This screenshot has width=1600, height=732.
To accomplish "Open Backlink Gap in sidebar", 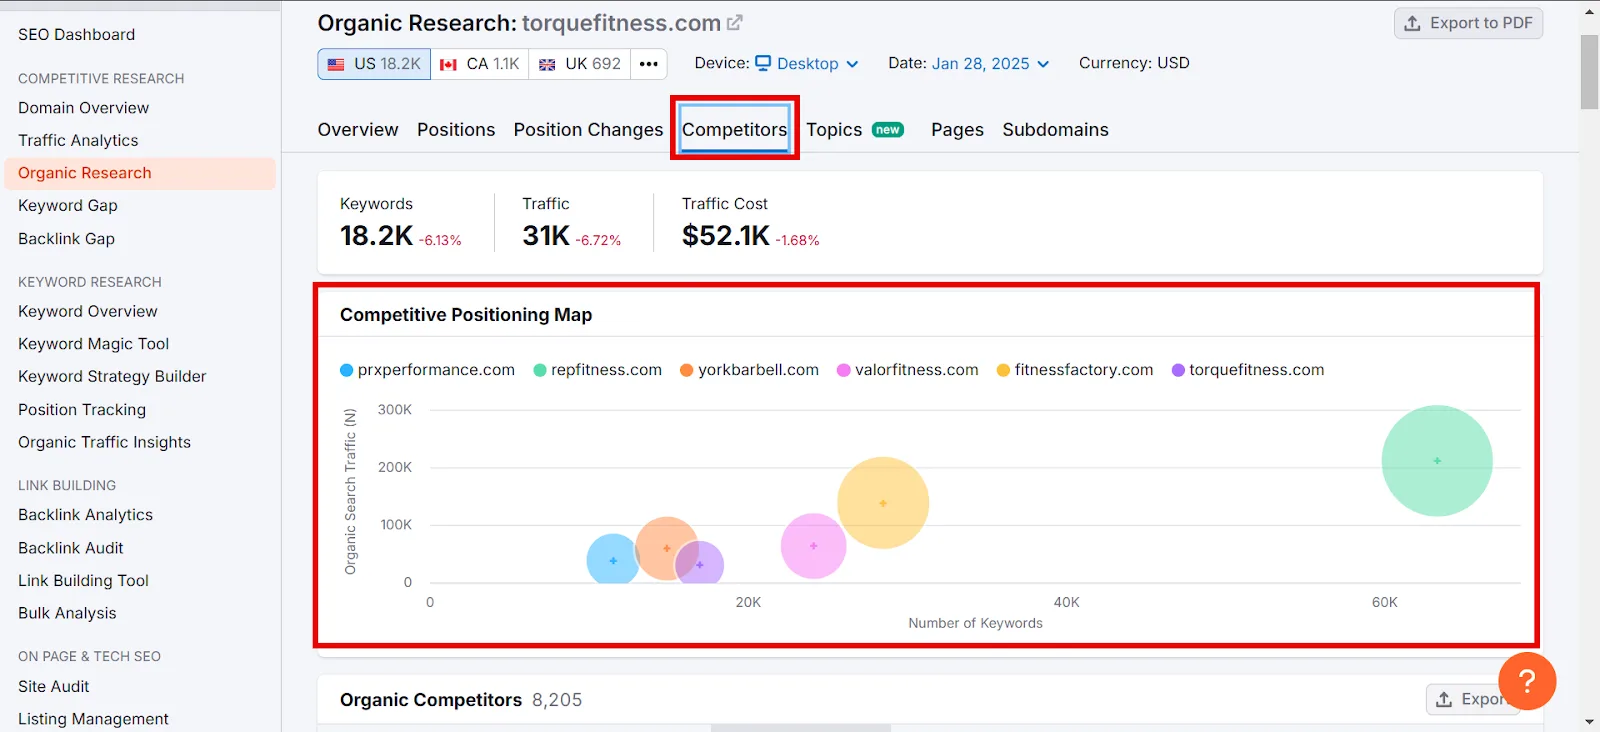I will 66,239.
